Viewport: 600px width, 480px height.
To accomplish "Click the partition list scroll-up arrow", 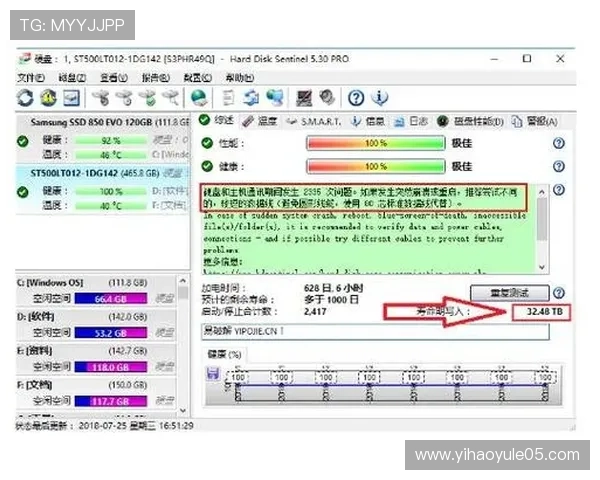I will pyautogui.click(x=183, y=281).
